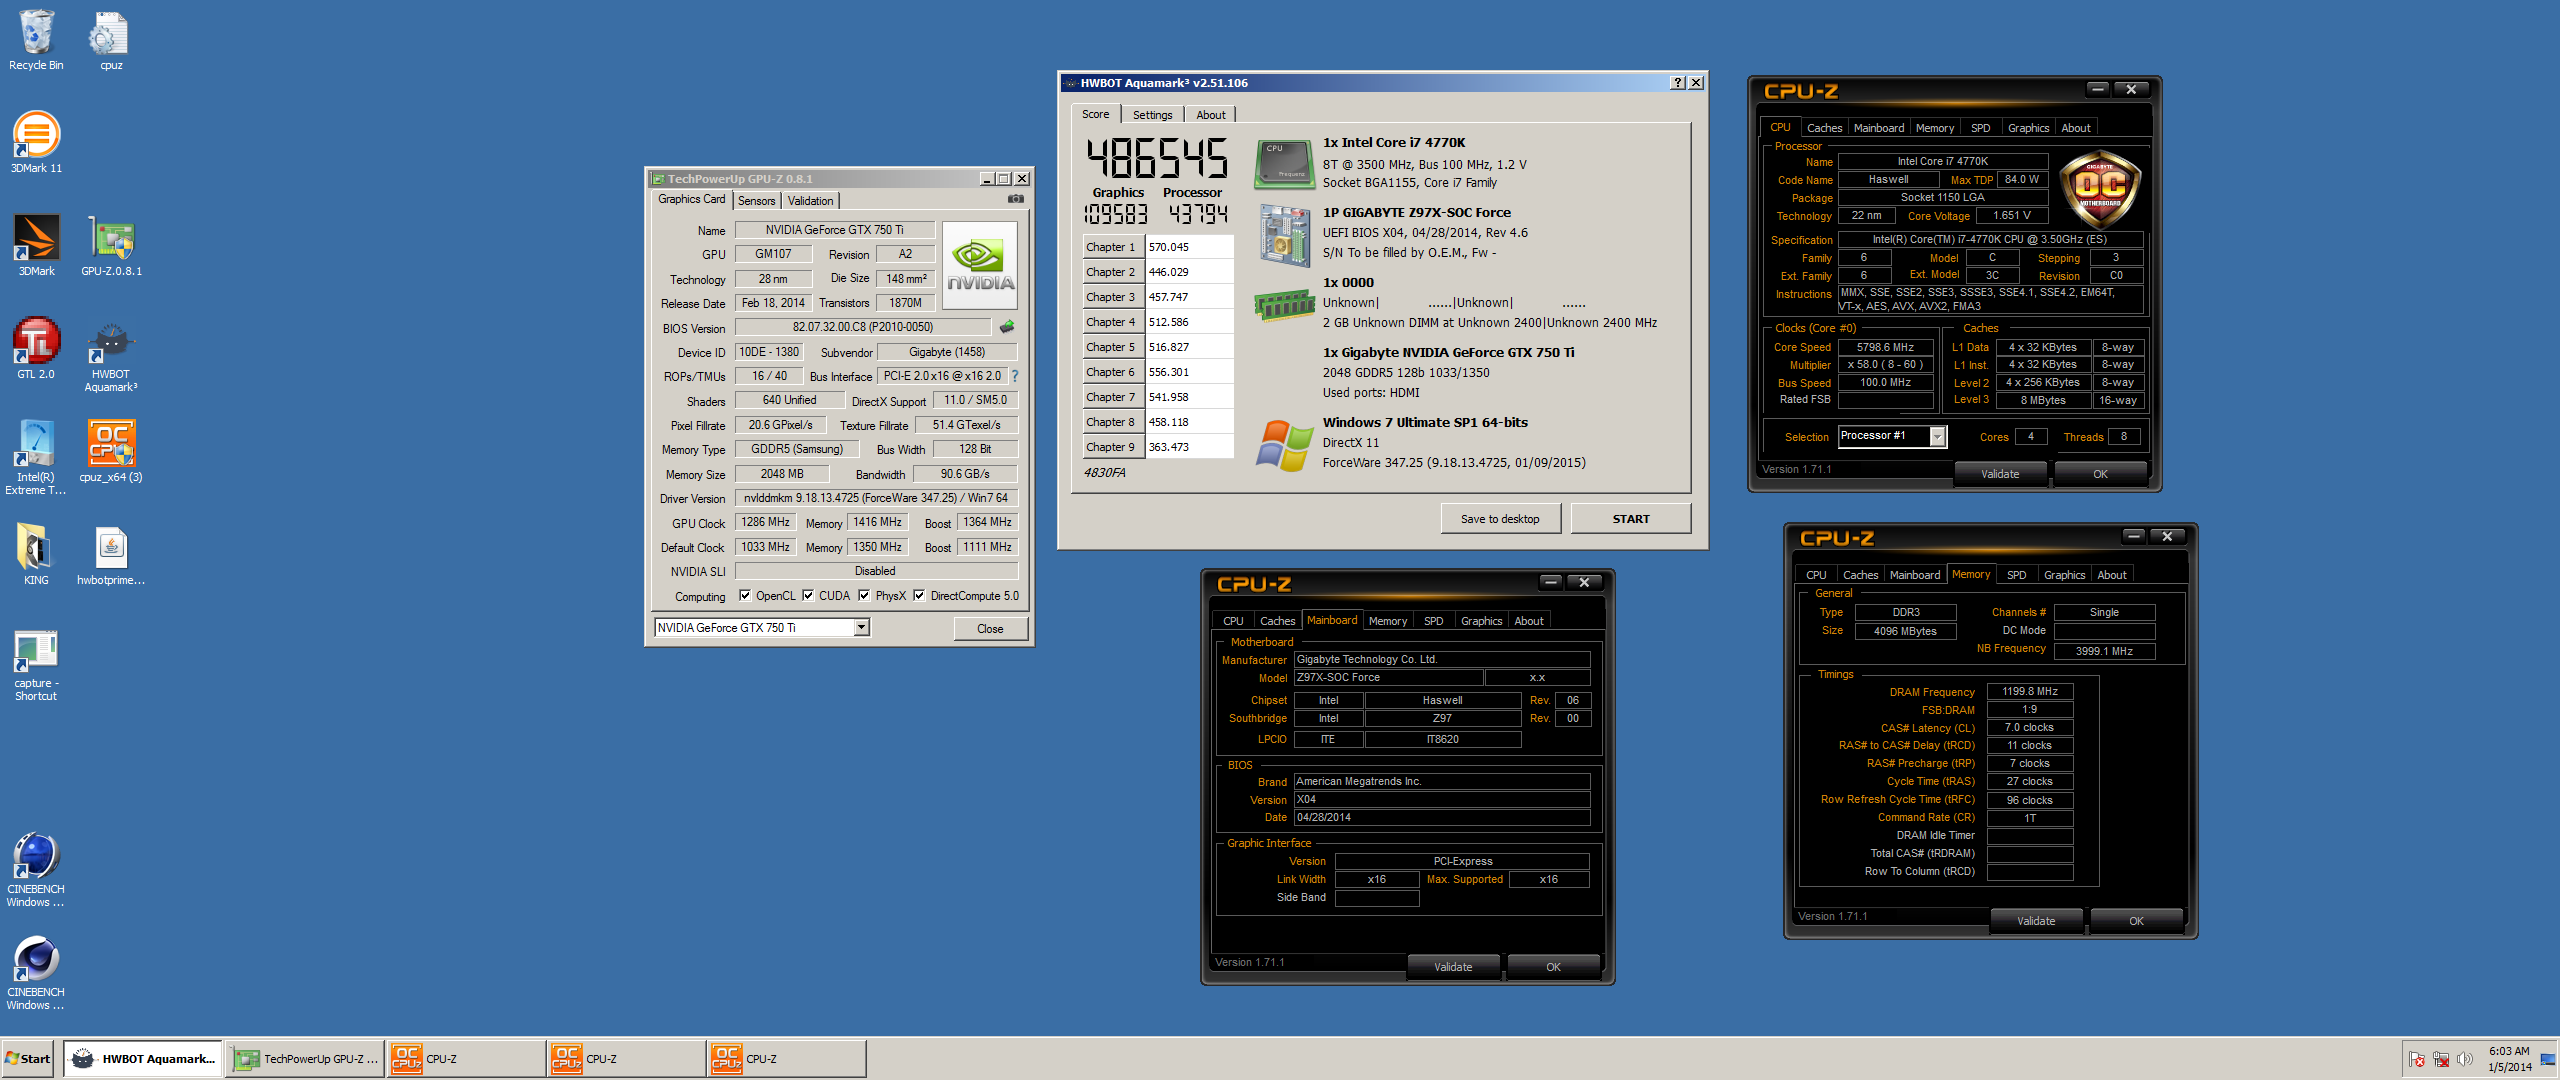Click the taskbar clock showing 6:03 AM

2509,1059
